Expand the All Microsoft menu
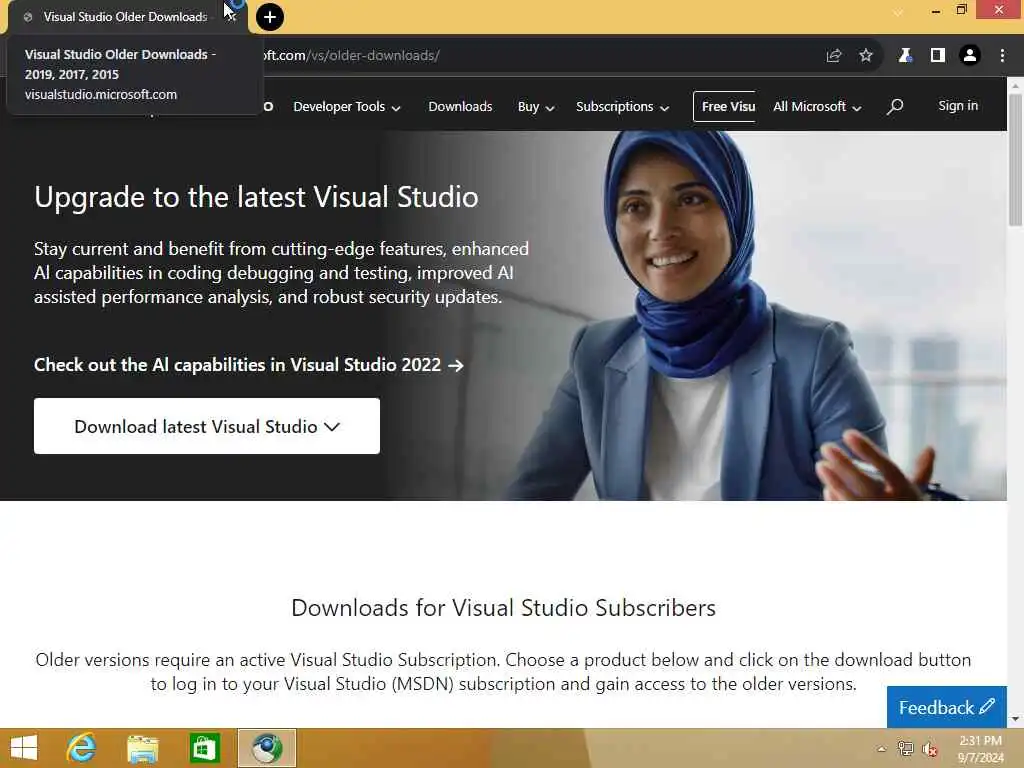 [x=817, y=106]
